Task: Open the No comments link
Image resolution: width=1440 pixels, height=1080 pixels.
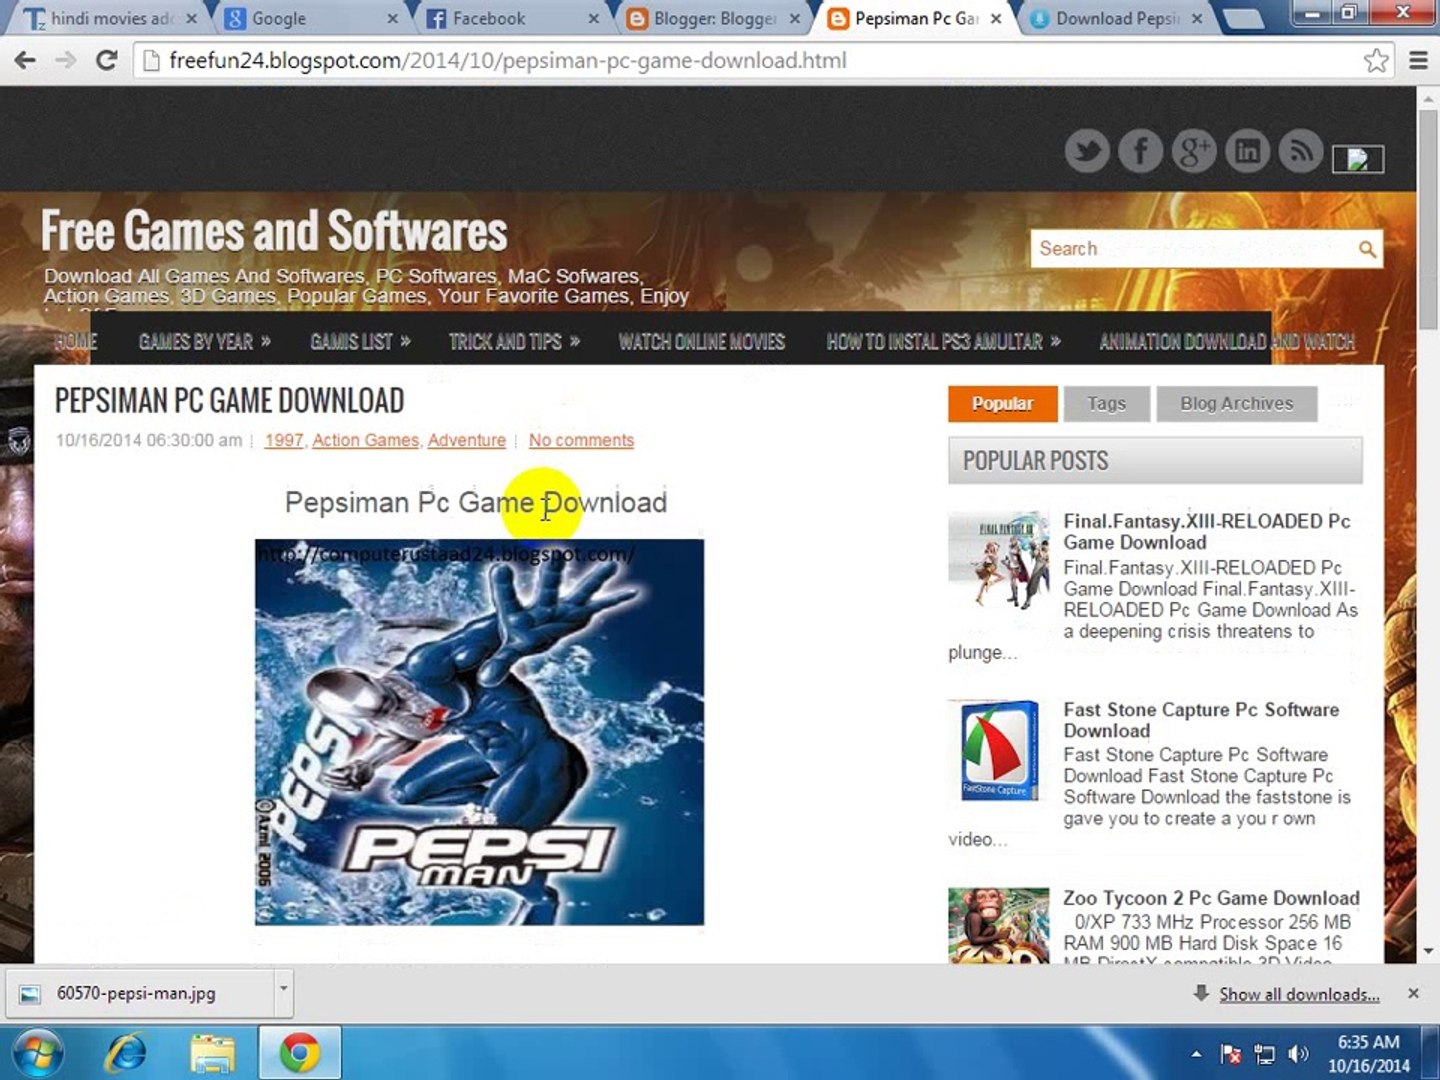Action: pyautogui.click(x=581, y=440)
